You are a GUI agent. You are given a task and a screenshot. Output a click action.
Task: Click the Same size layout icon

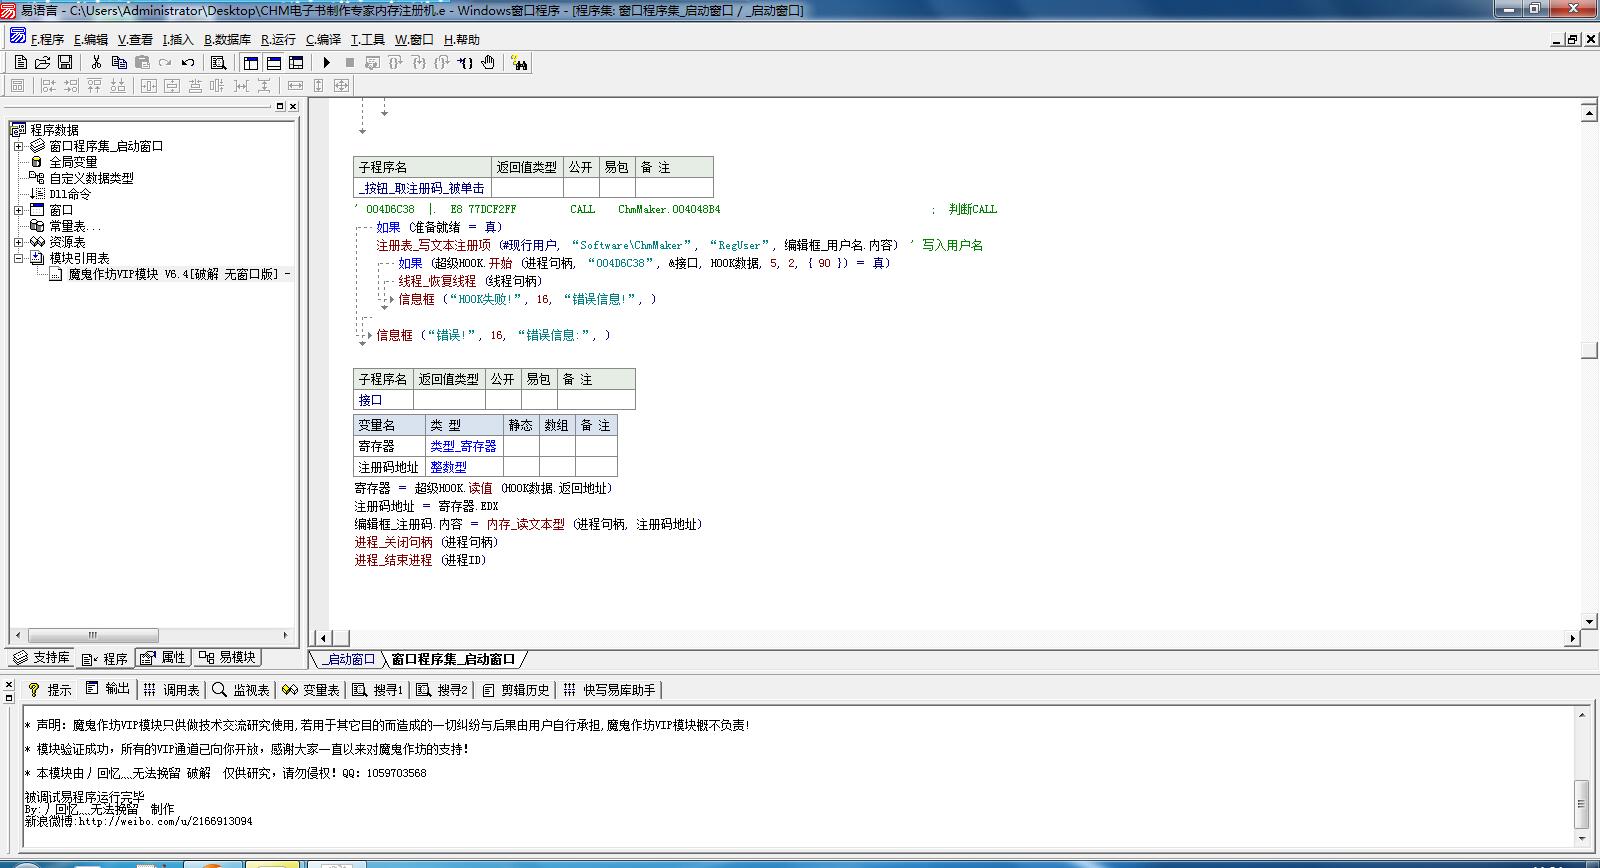click(341, 86)
